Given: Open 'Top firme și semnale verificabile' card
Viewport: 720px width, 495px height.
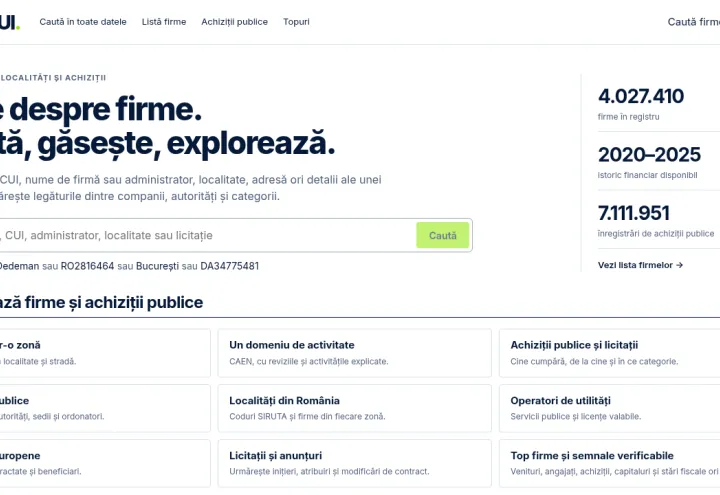Looking at the screenshot, I should coord(609,463).
